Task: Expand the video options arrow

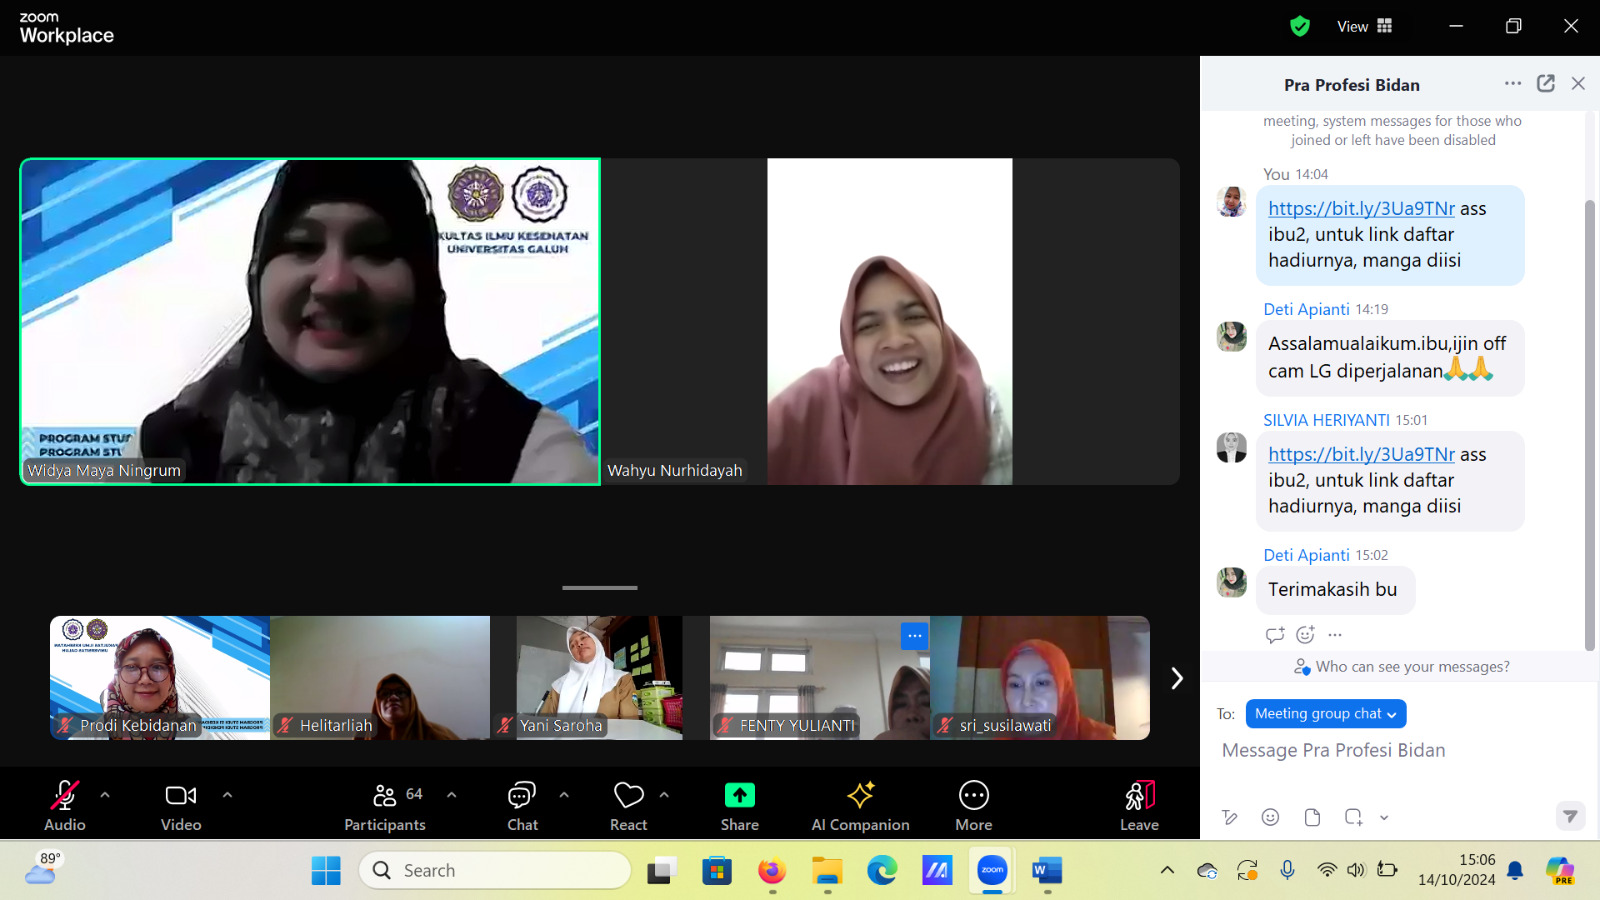Action: 227,795
